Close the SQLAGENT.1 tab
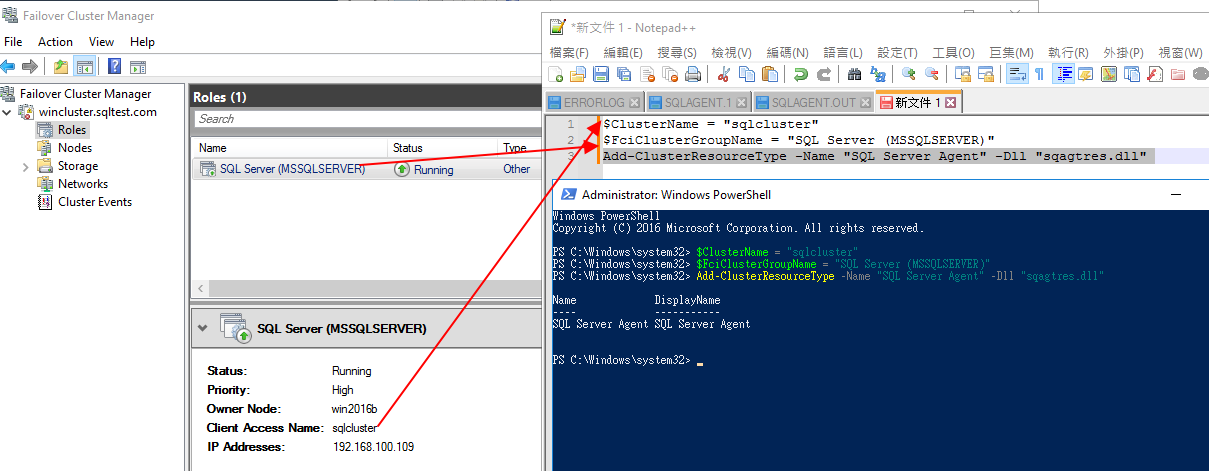Viewport: 1209px width, 471px height. point(741,102)
